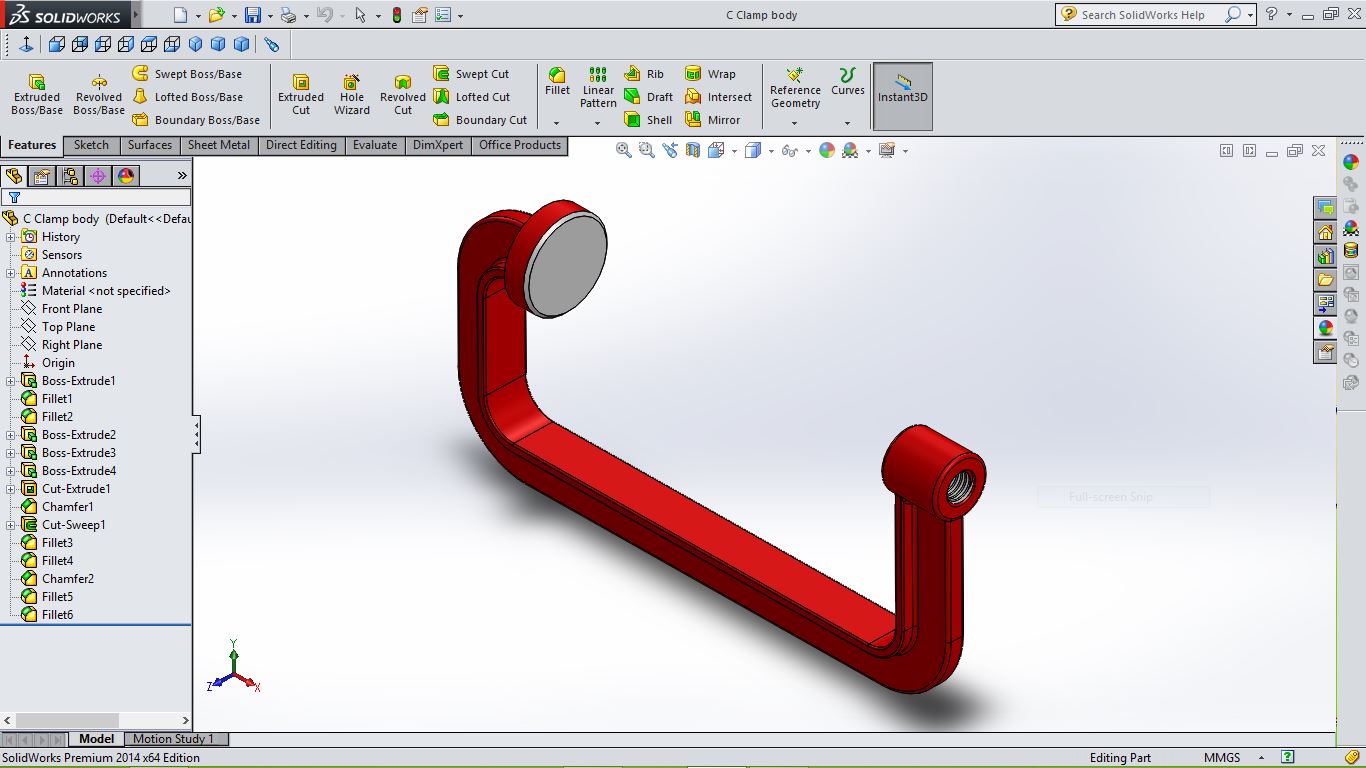Click the Shell tool
The height and width of the screenshot is (768, 1366).
[648, 120]
